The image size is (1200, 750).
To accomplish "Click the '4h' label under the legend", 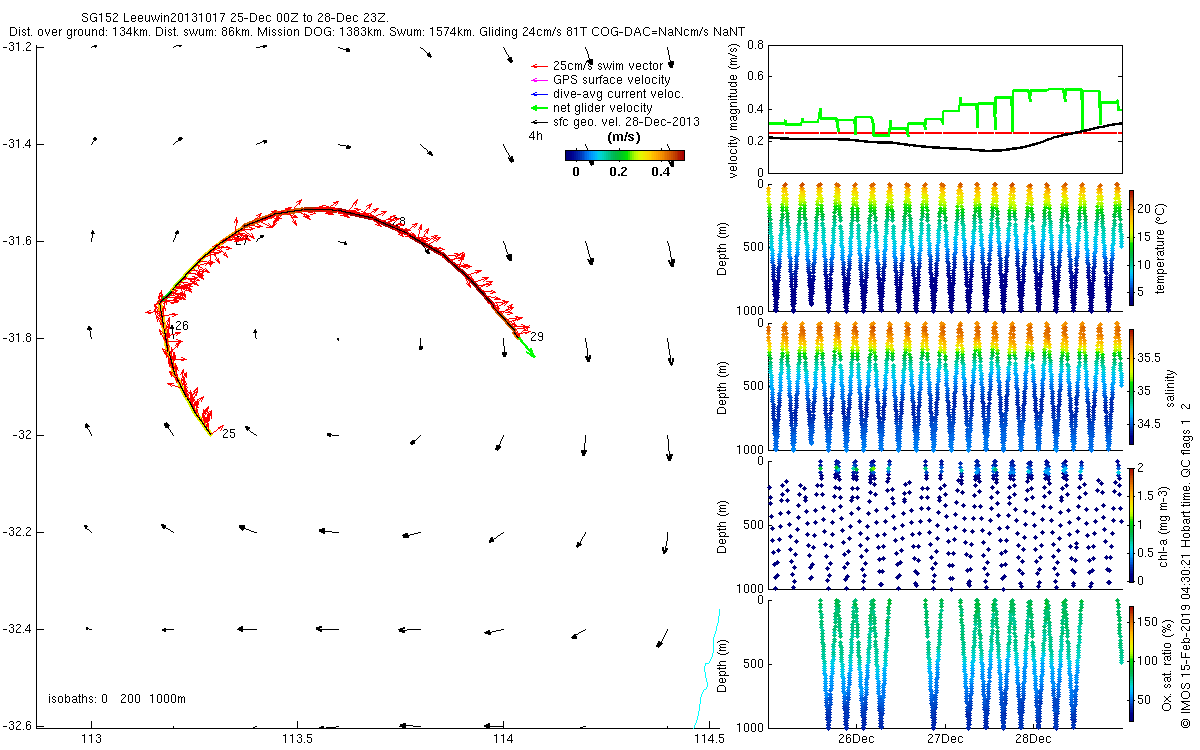I will pyautogui.click(x=535, y=136).
